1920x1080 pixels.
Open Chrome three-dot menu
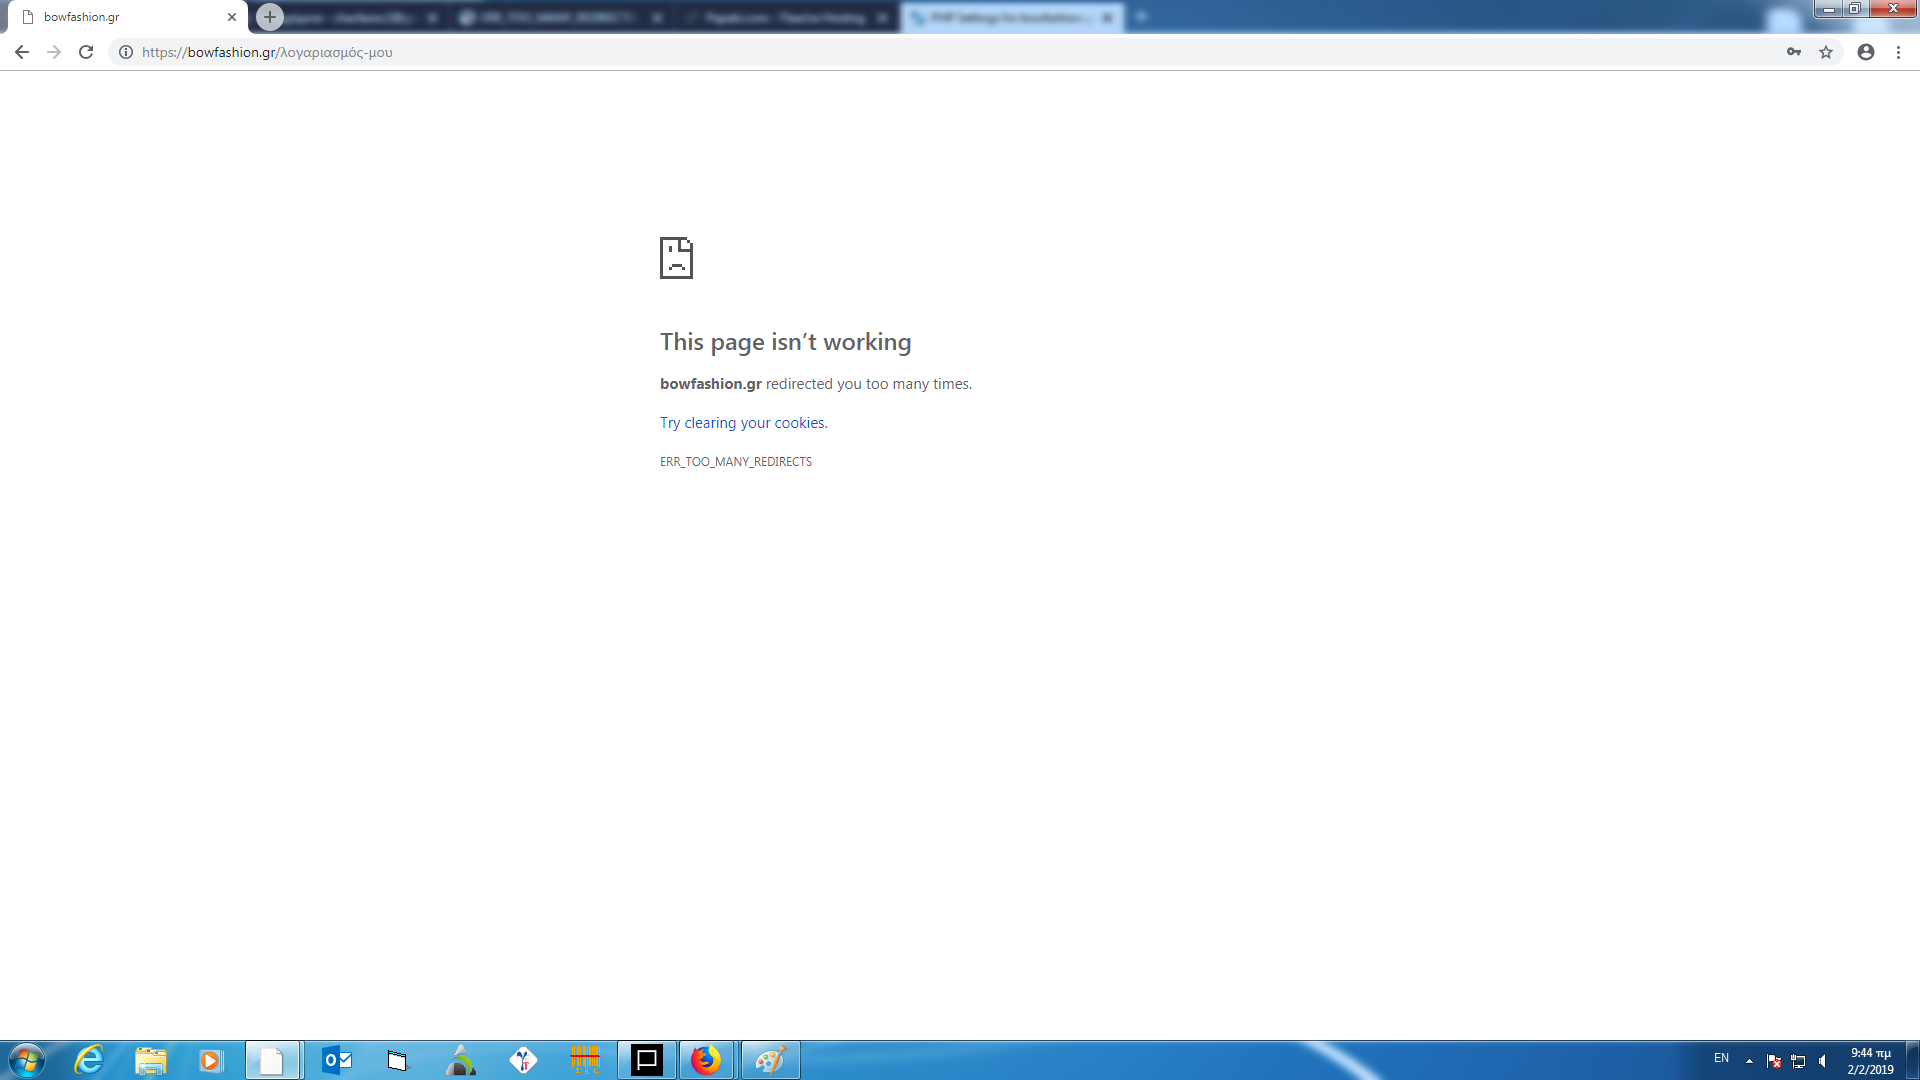[x=1898, y=52]
